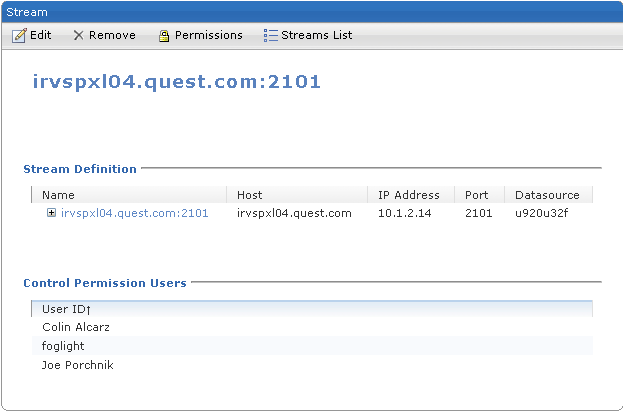Click the Remove X icon
This screenshot has height=412, width=623.
tap(78, 35)
